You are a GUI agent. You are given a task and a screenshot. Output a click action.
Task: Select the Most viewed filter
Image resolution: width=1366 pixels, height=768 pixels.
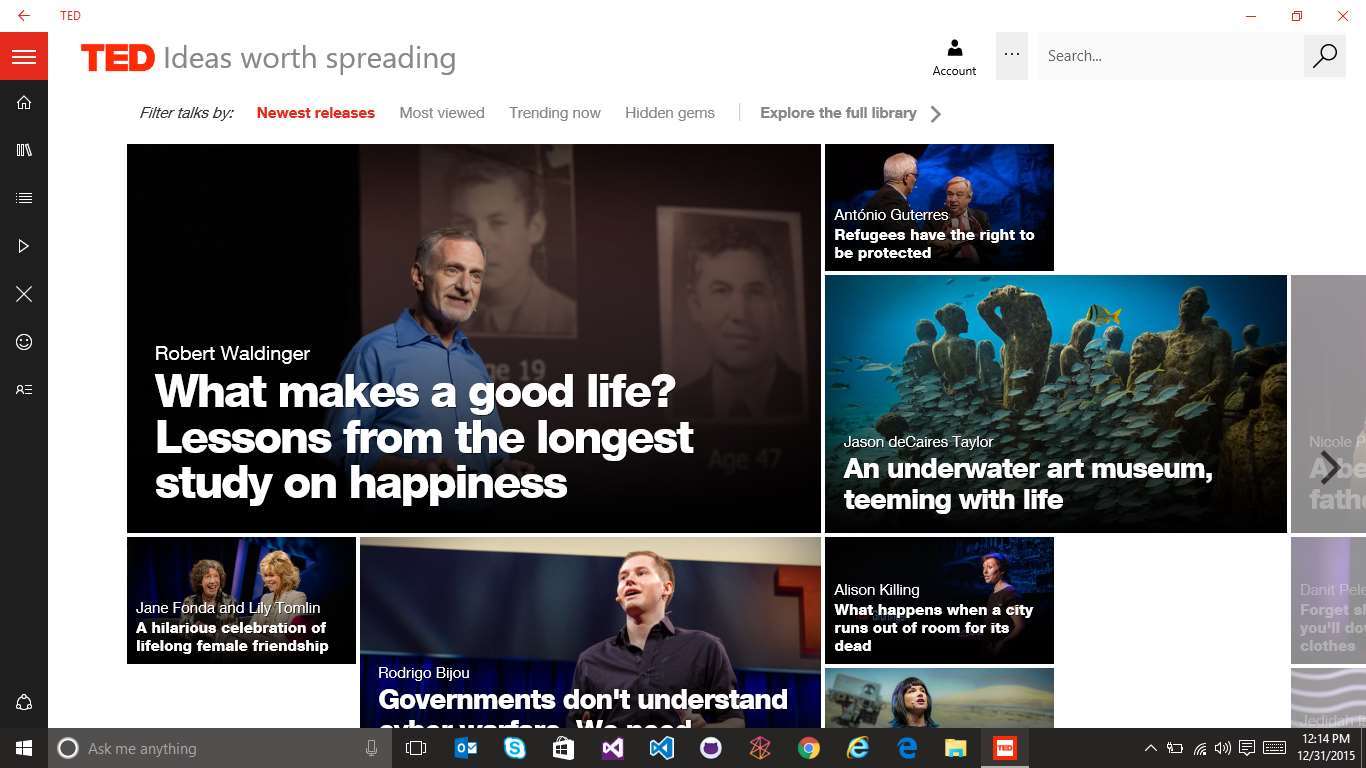click(442, 113)
